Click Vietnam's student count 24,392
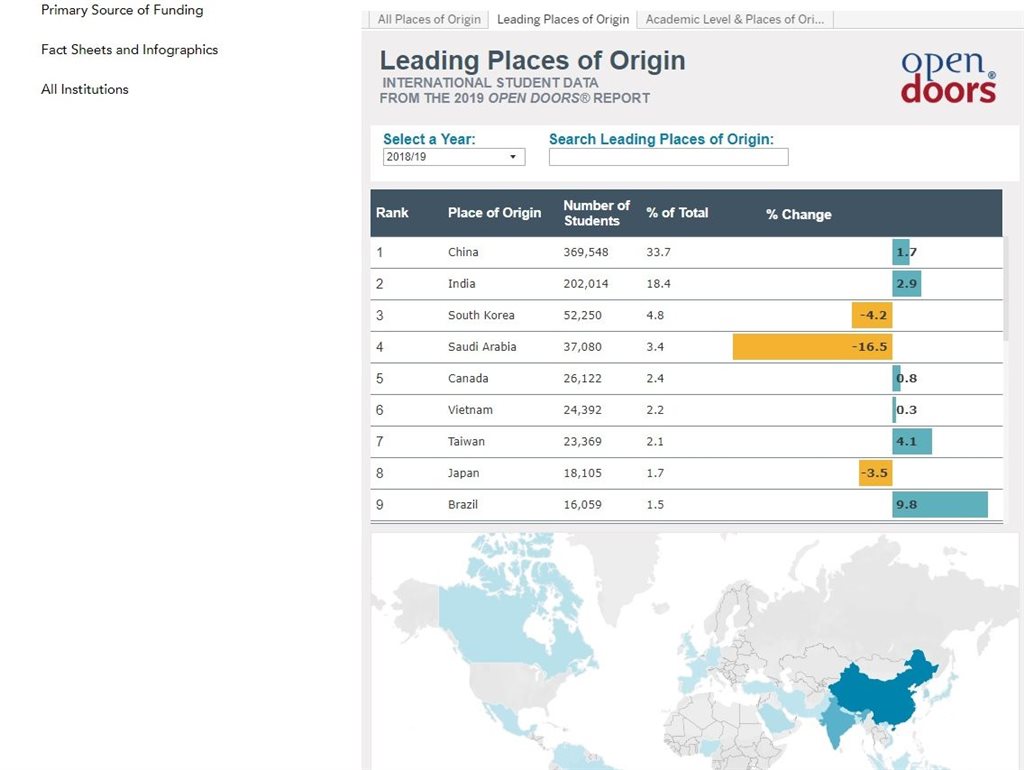This screenshot has width=1024, height=770. (x=583, y=410)
